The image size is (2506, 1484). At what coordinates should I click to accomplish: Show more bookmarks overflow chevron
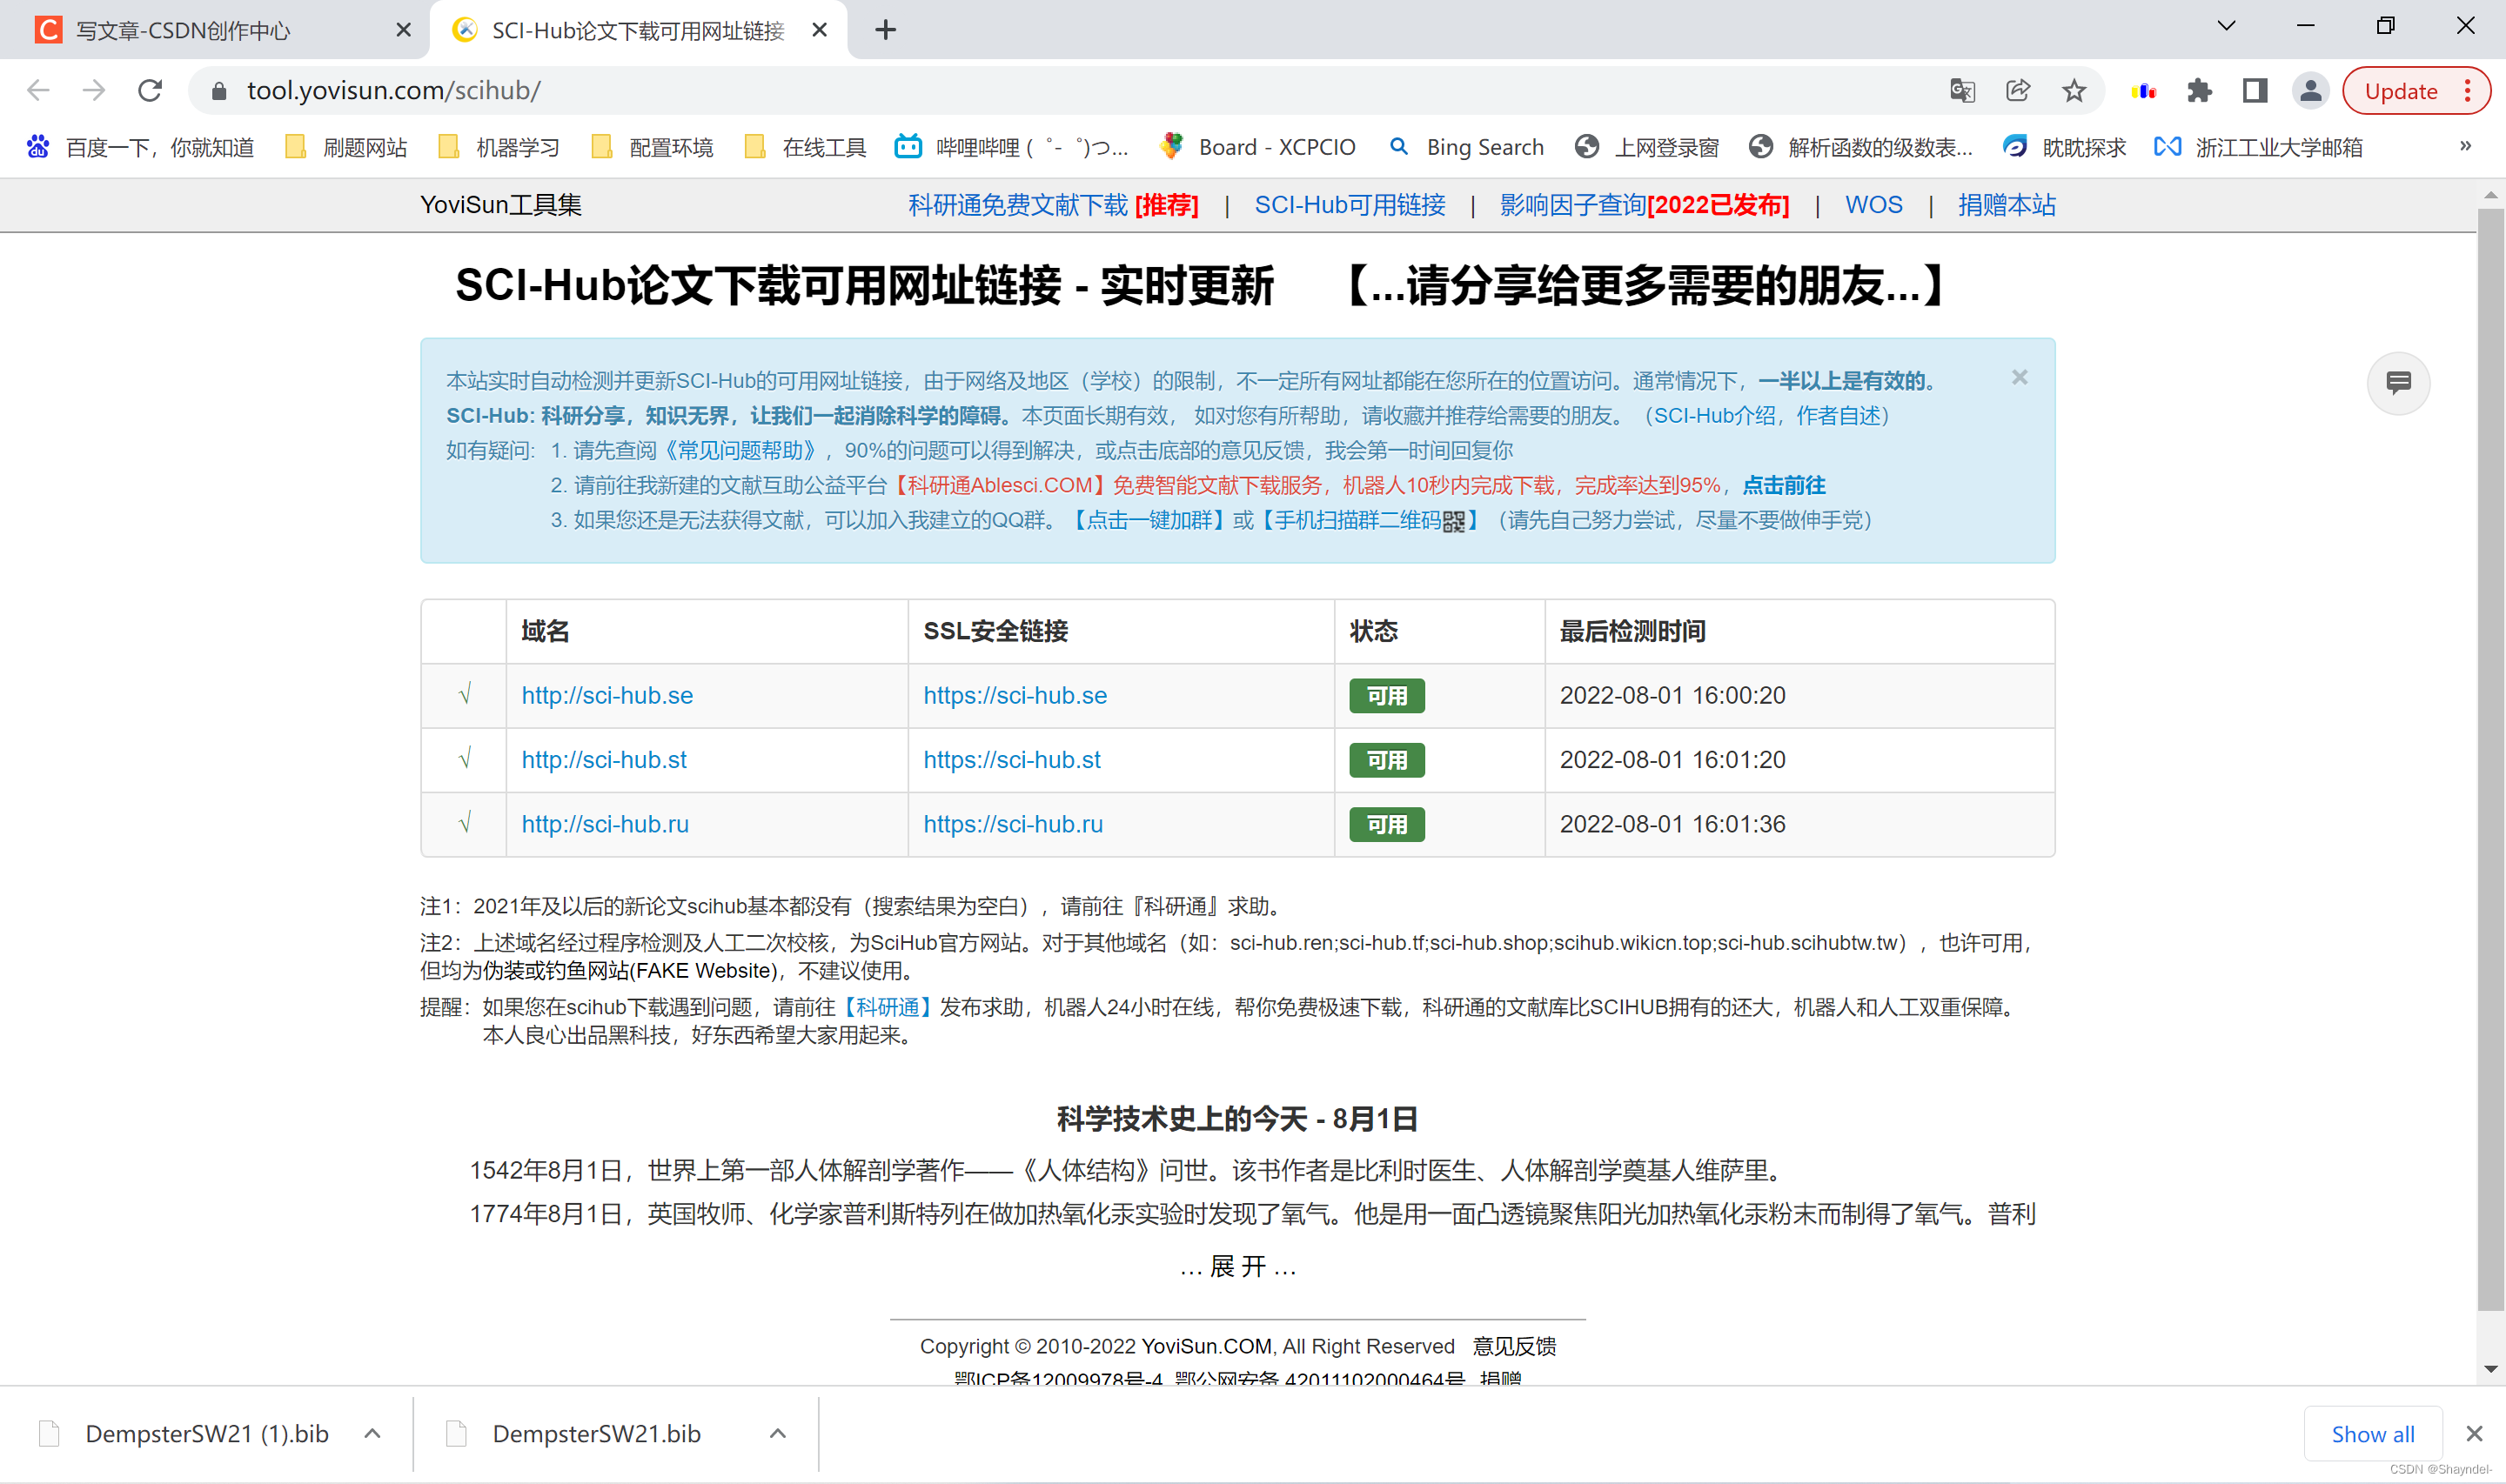(x=2465, y=147)
